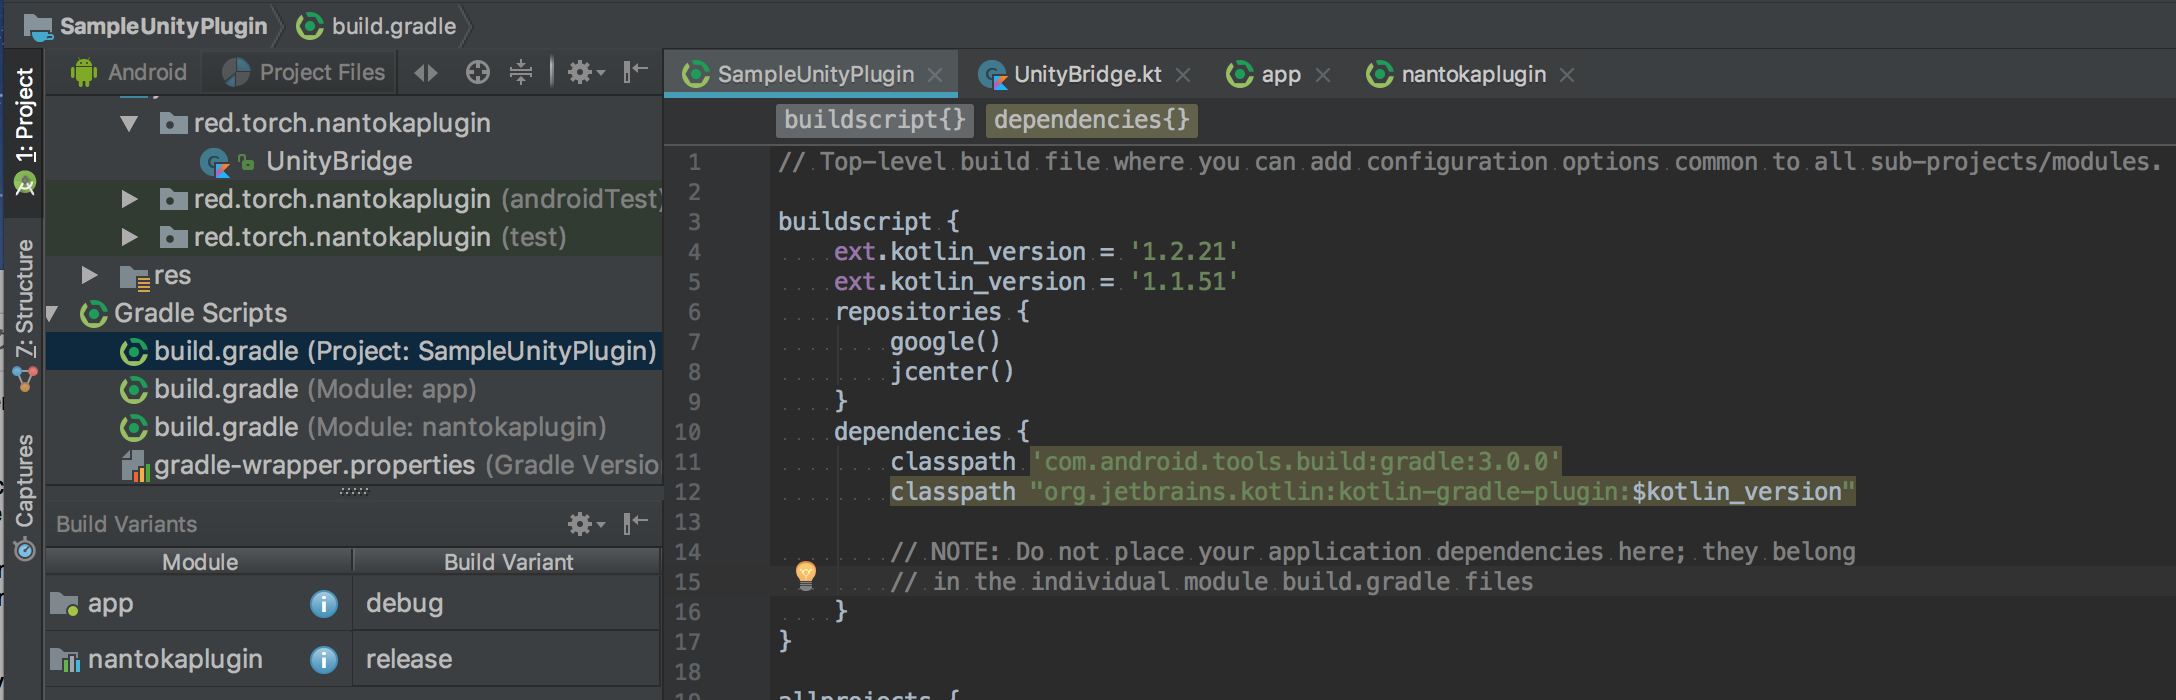Close the nantokaplugin editor tab
Screen dimensions: 2176x700
(x=1567, y=75)
